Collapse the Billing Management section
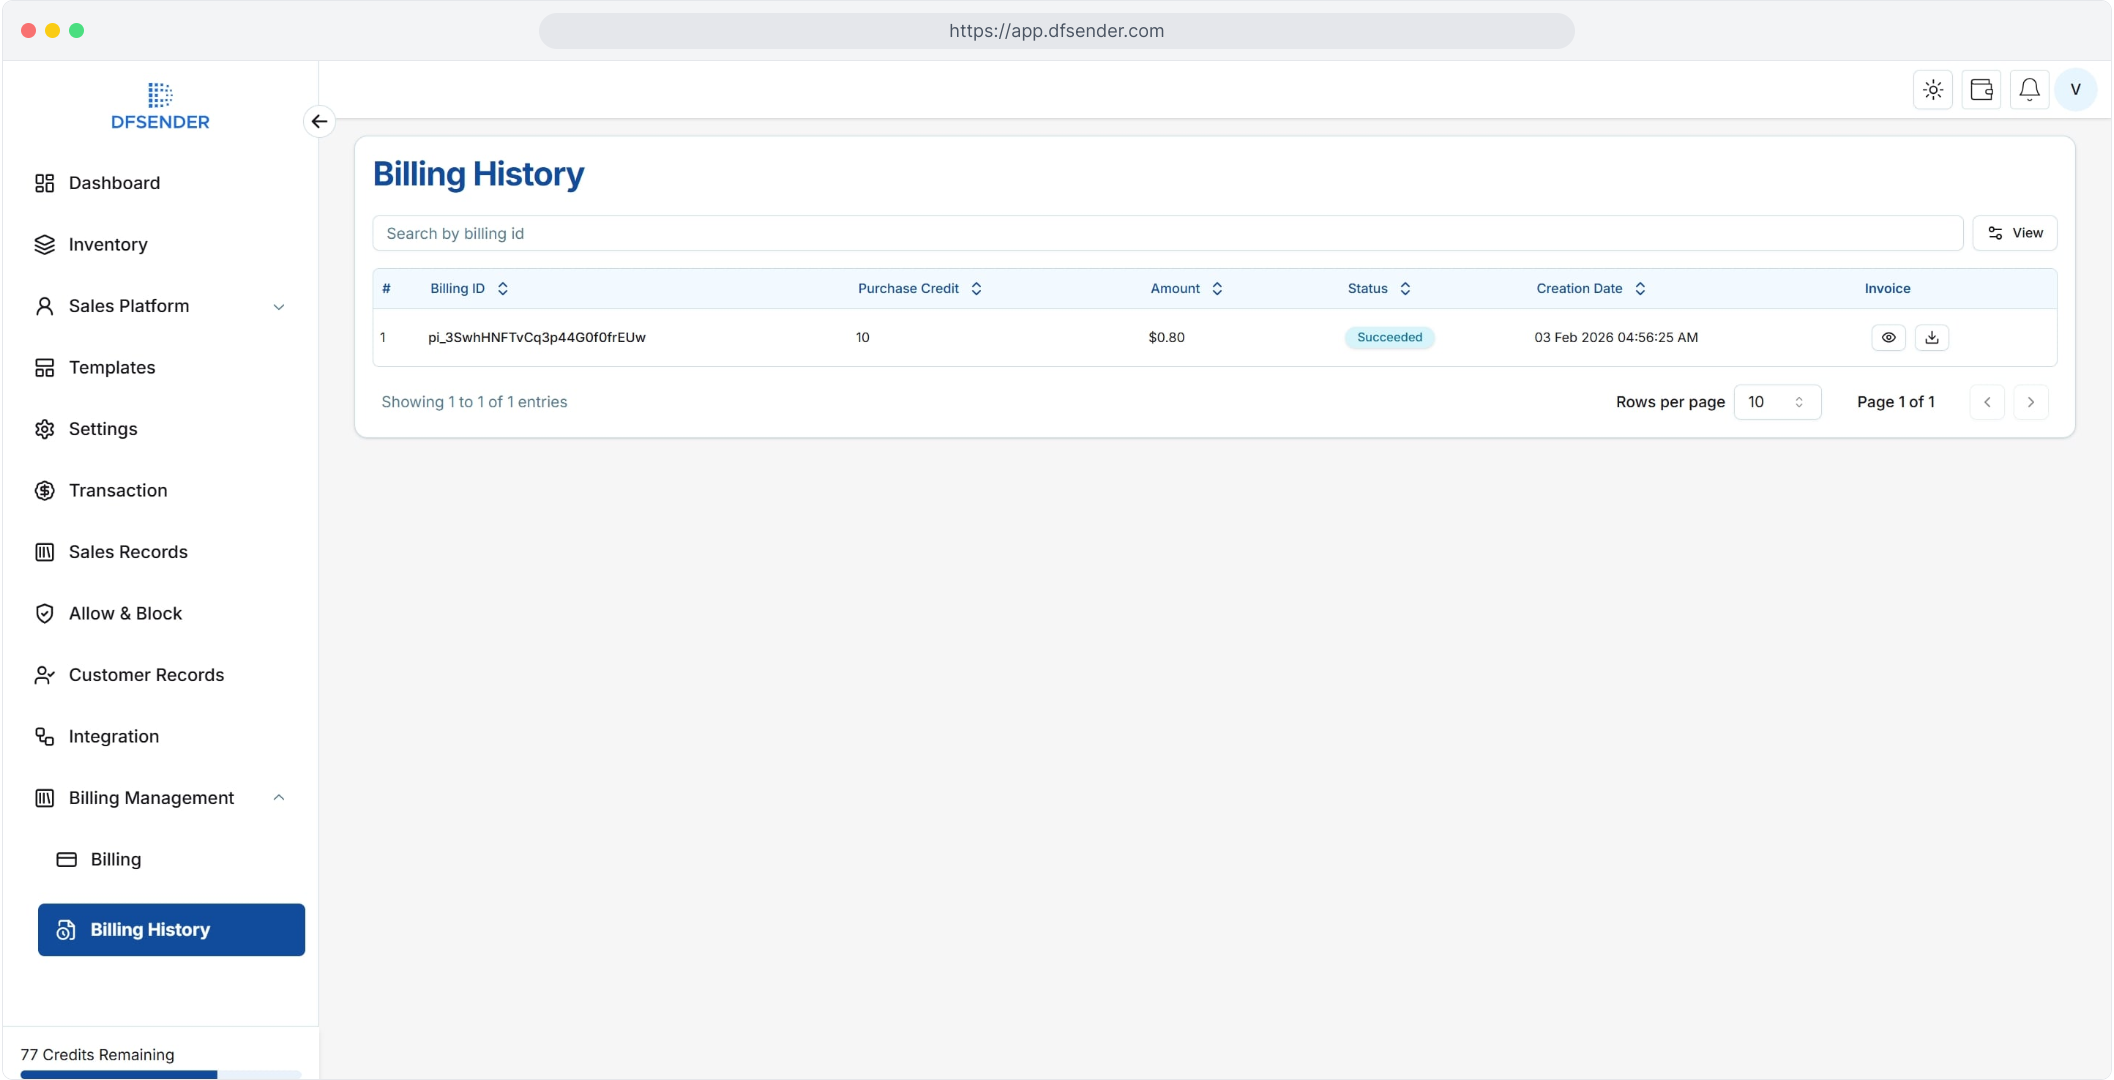This screenshot has height=1080, width=2114. pos(279,798)
